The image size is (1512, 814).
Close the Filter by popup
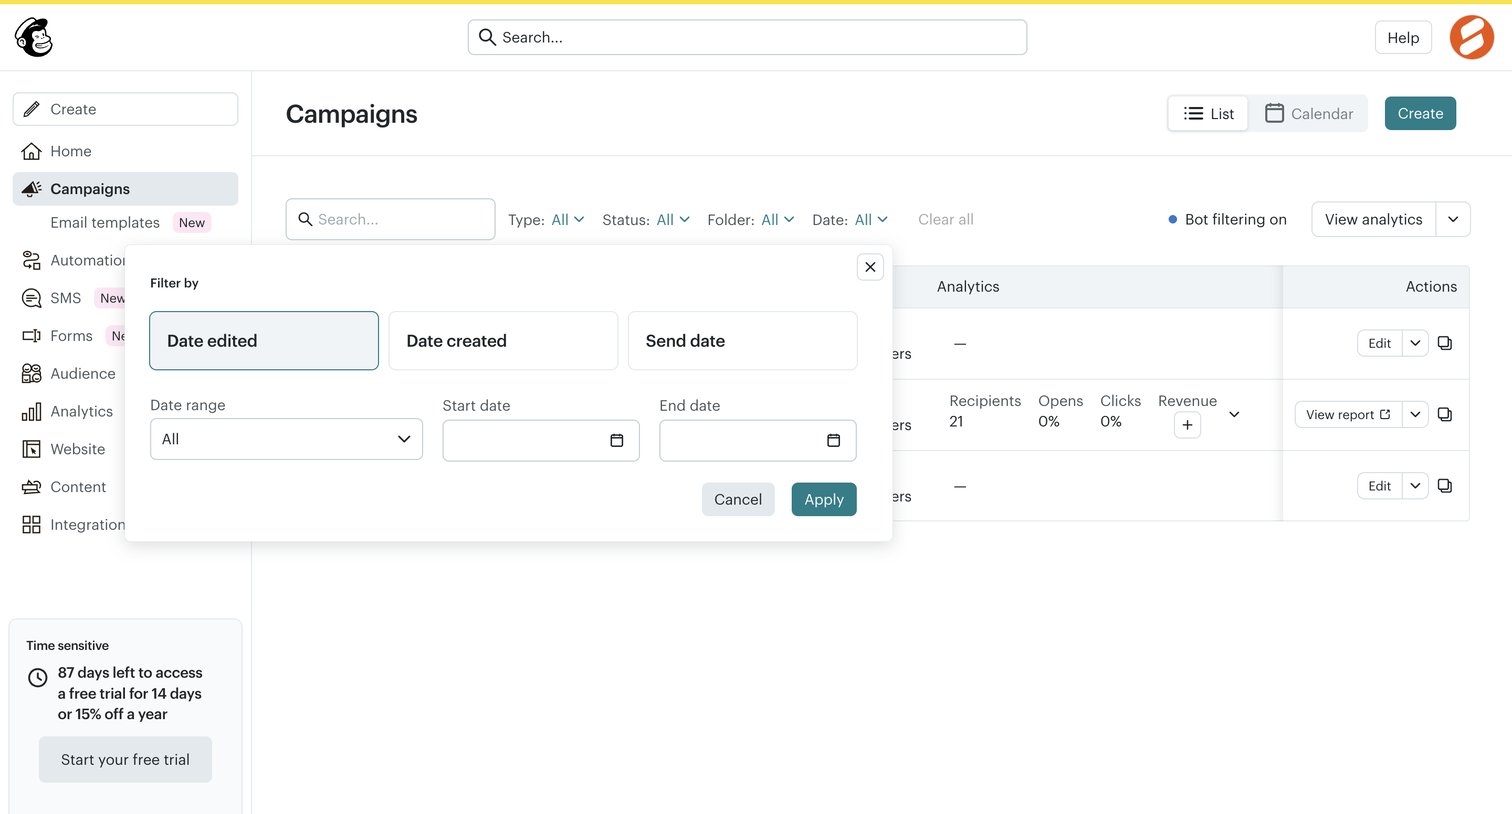(x=870, y=267)
